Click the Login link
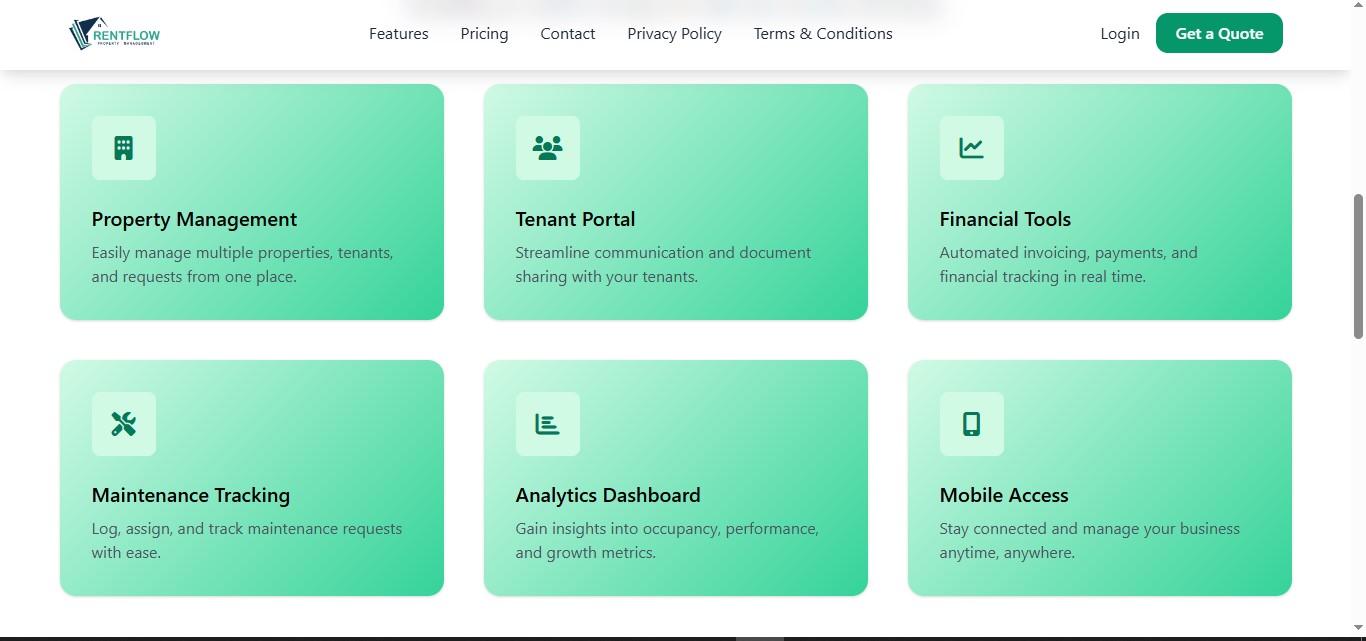1366x641 pixels. click(x=1119, y=33)
